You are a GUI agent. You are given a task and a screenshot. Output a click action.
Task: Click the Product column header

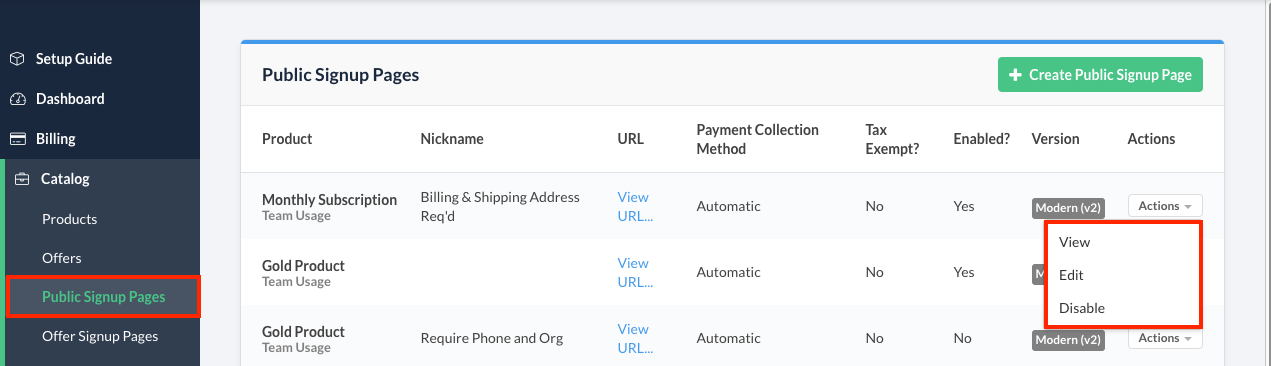[x=287, y=139]
